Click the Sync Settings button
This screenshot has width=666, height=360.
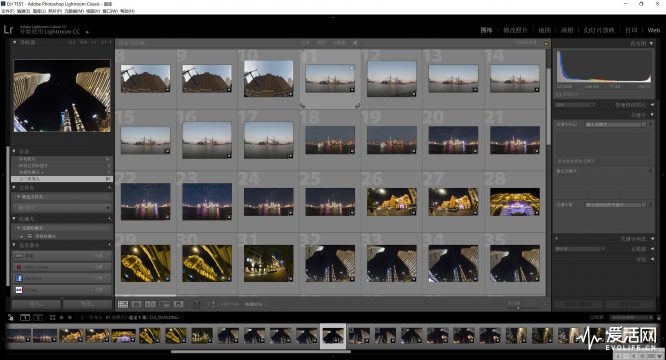tap(629, 304)
